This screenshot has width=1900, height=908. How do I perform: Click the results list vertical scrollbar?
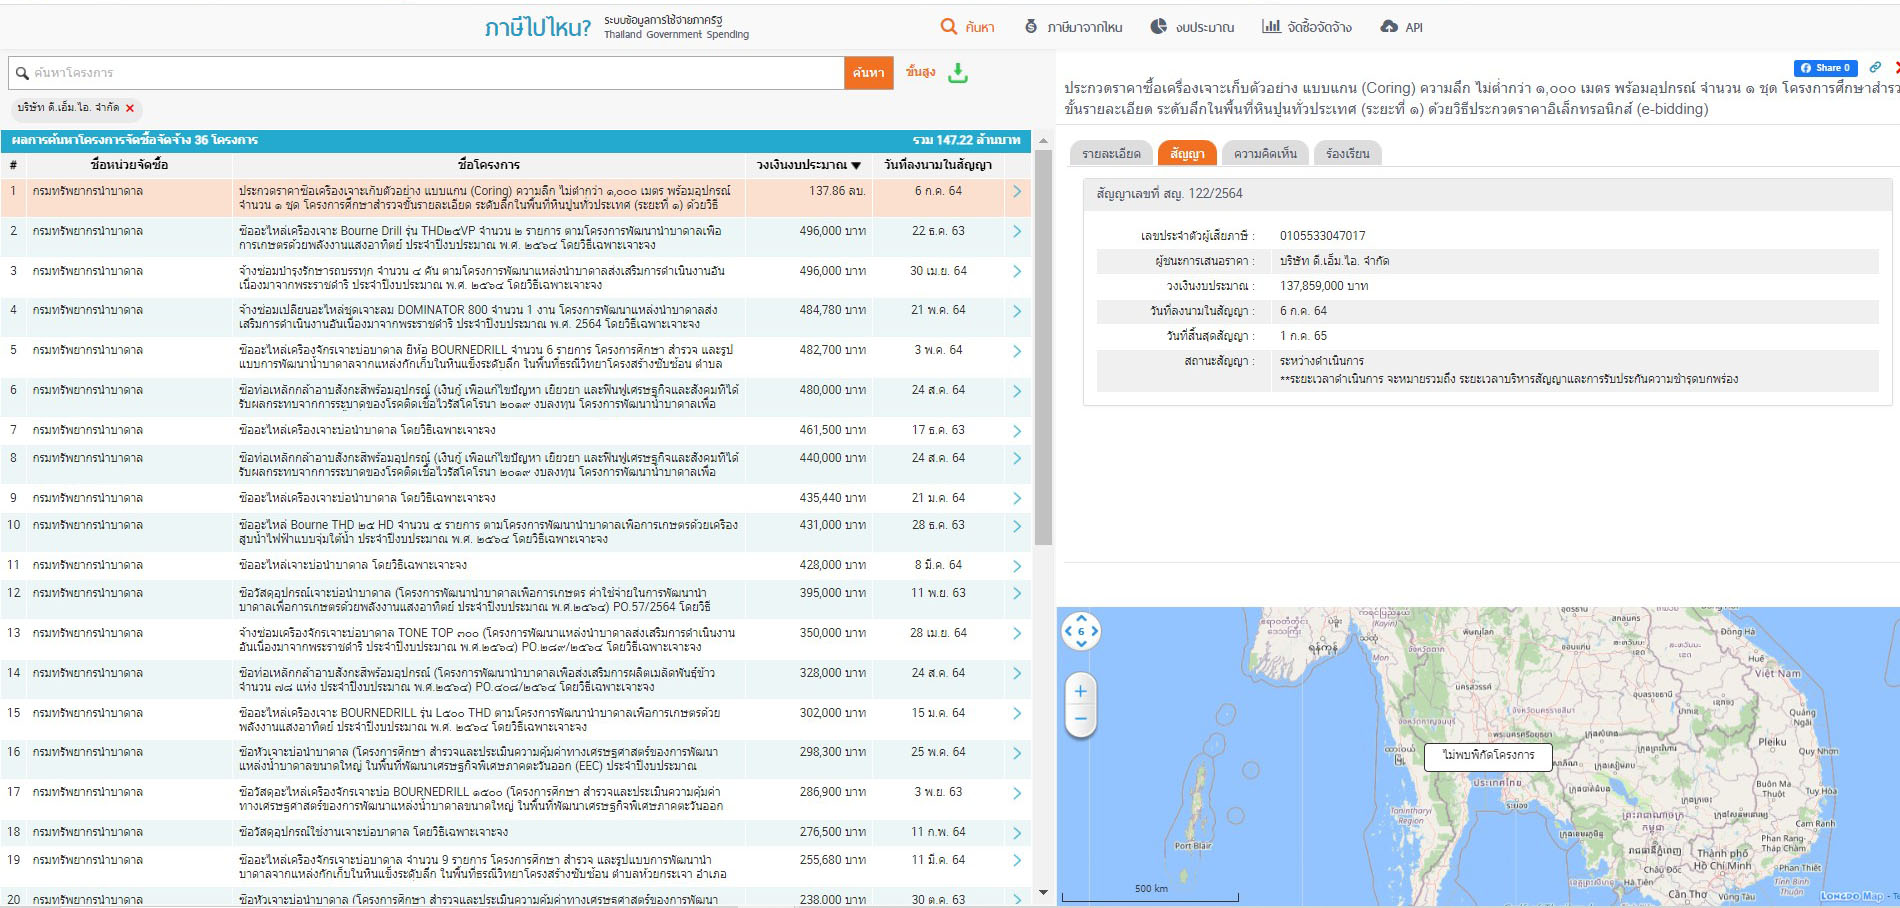pos(1043,350)
